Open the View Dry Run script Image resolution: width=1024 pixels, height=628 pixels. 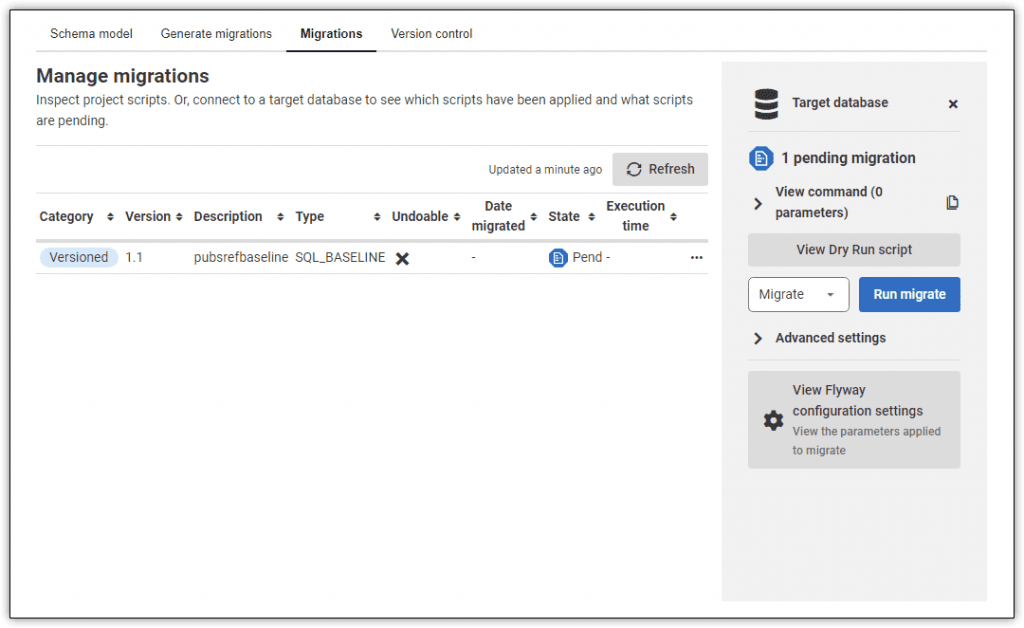click(853, 249)
